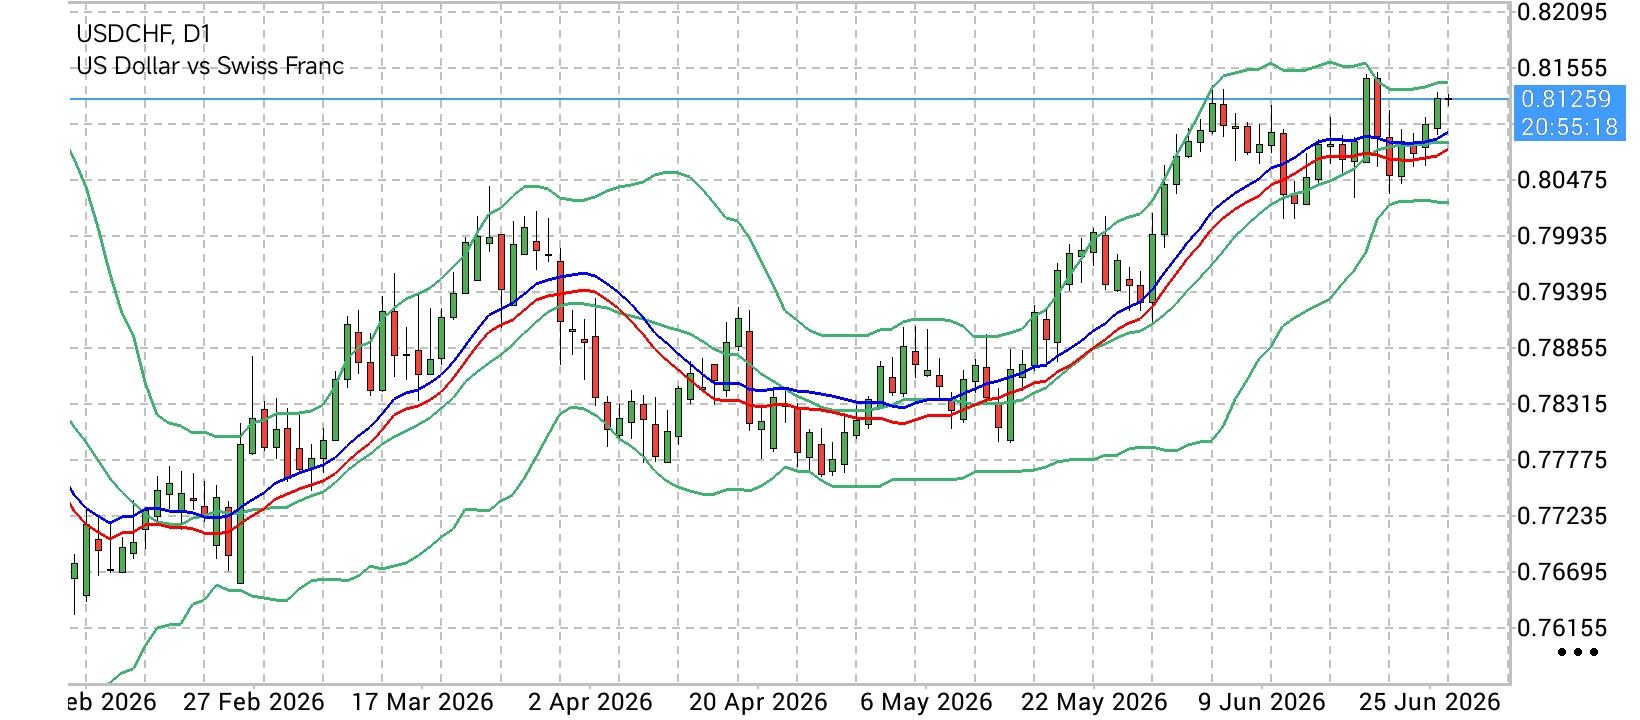Click the 0.78855 price axis label
1640x720 pixels.
[1562, 348]
